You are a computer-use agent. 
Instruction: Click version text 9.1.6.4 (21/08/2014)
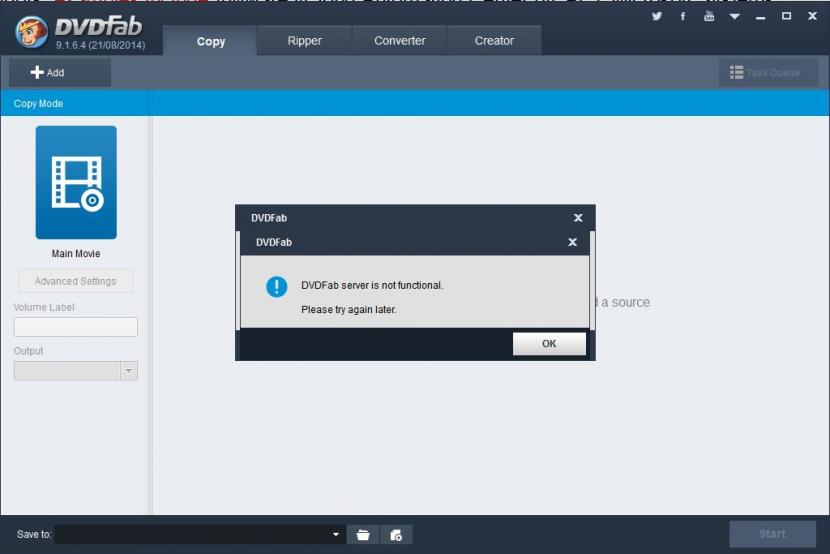click(101, 46)
